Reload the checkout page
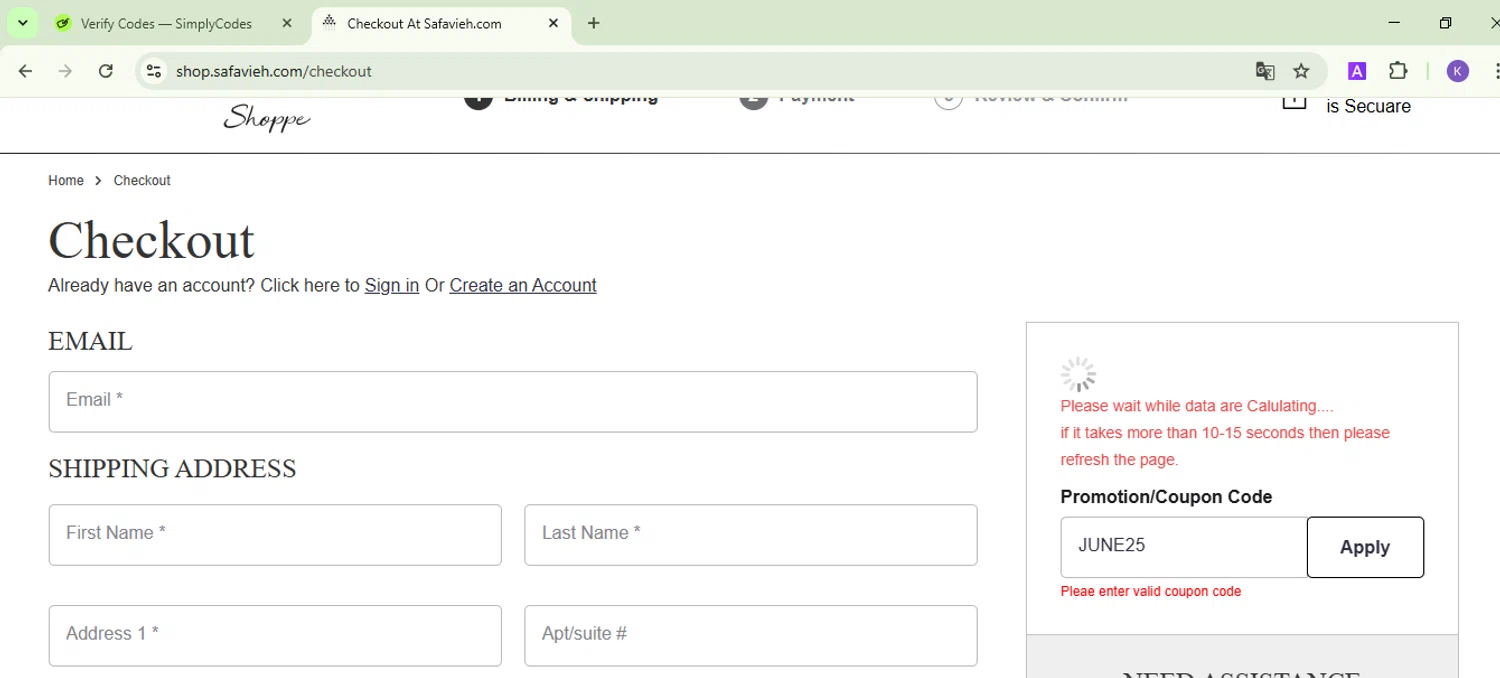 coord(106,71)
